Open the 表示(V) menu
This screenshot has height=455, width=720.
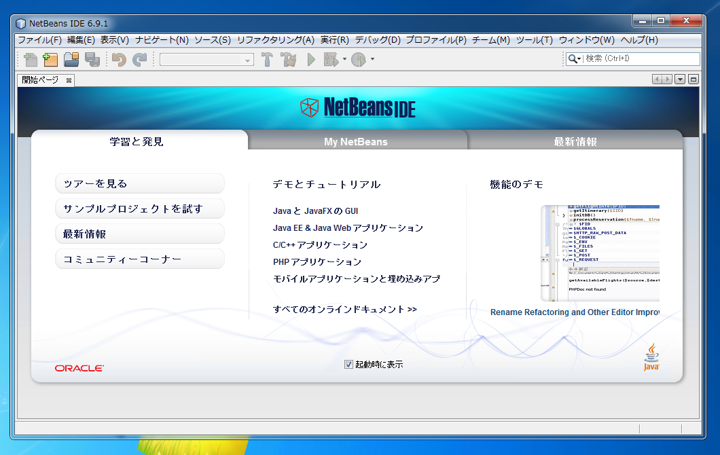(115, 40)
